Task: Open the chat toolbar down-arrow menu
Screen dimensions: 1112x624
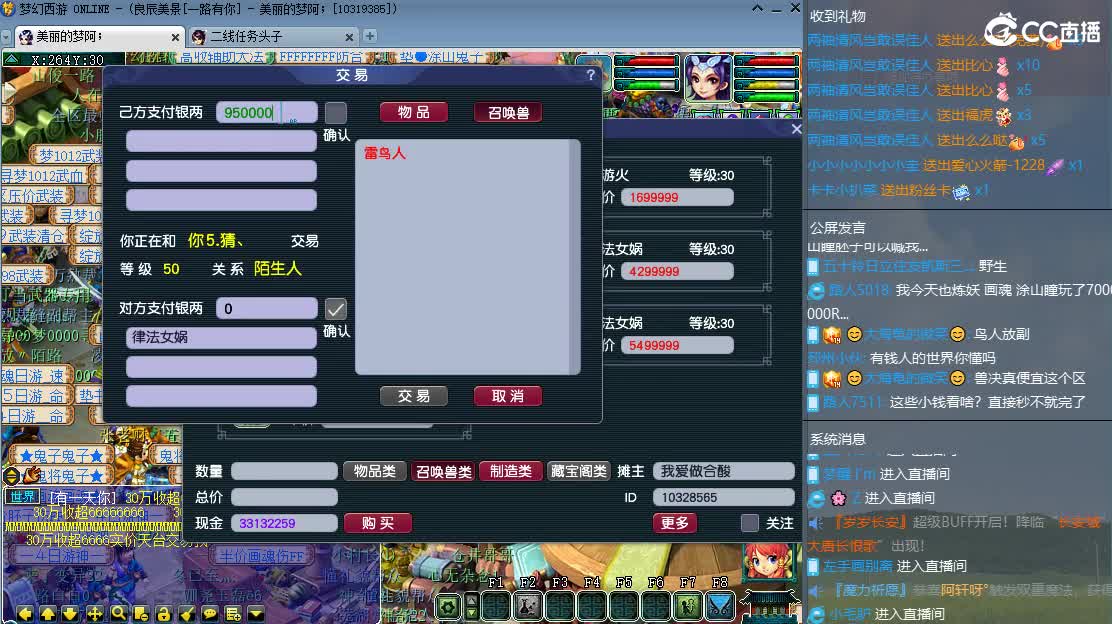Action: coord(256,614)
